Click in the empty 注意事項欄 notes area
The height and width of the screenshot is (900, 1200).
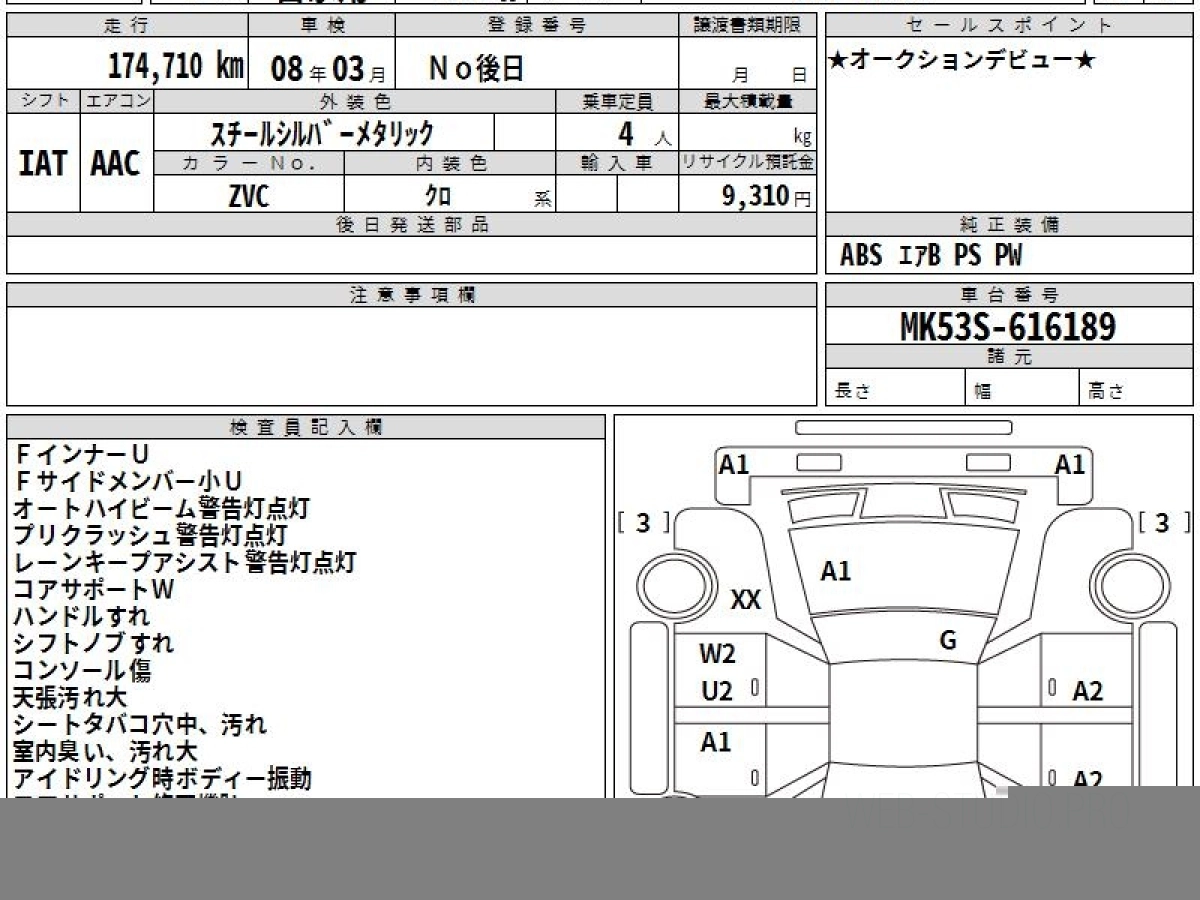(410, 355)
